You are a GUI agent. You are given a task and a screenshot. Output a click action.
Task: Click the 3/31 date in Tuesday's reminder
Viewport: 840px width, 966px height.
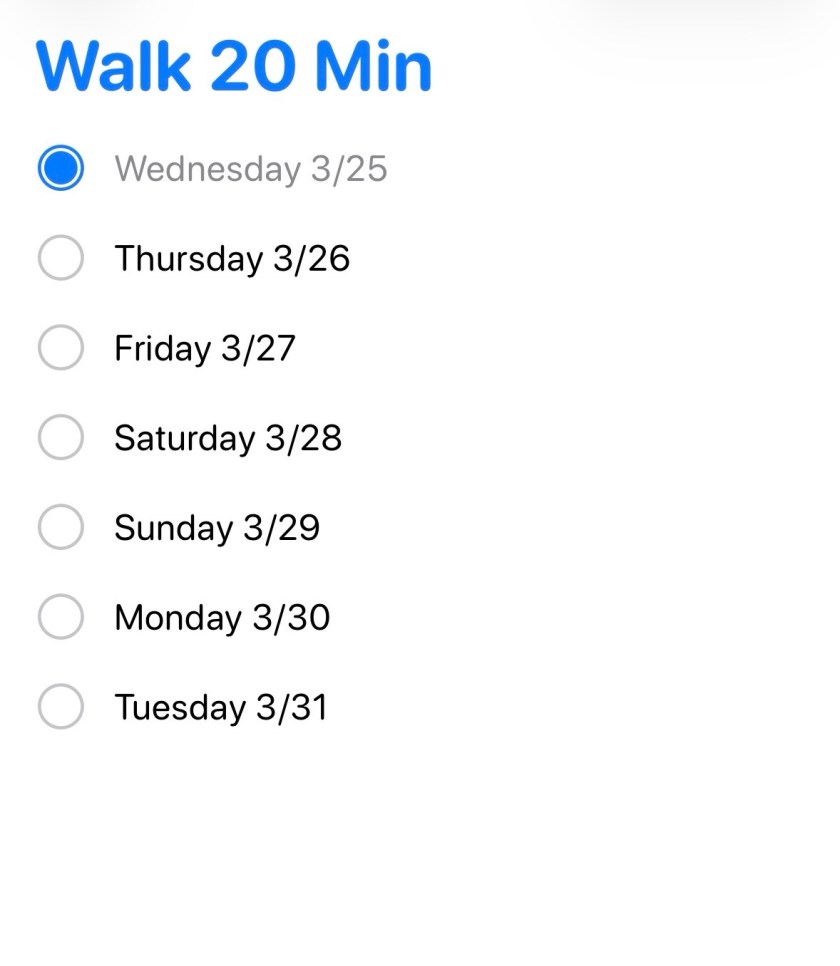[292, 708]
